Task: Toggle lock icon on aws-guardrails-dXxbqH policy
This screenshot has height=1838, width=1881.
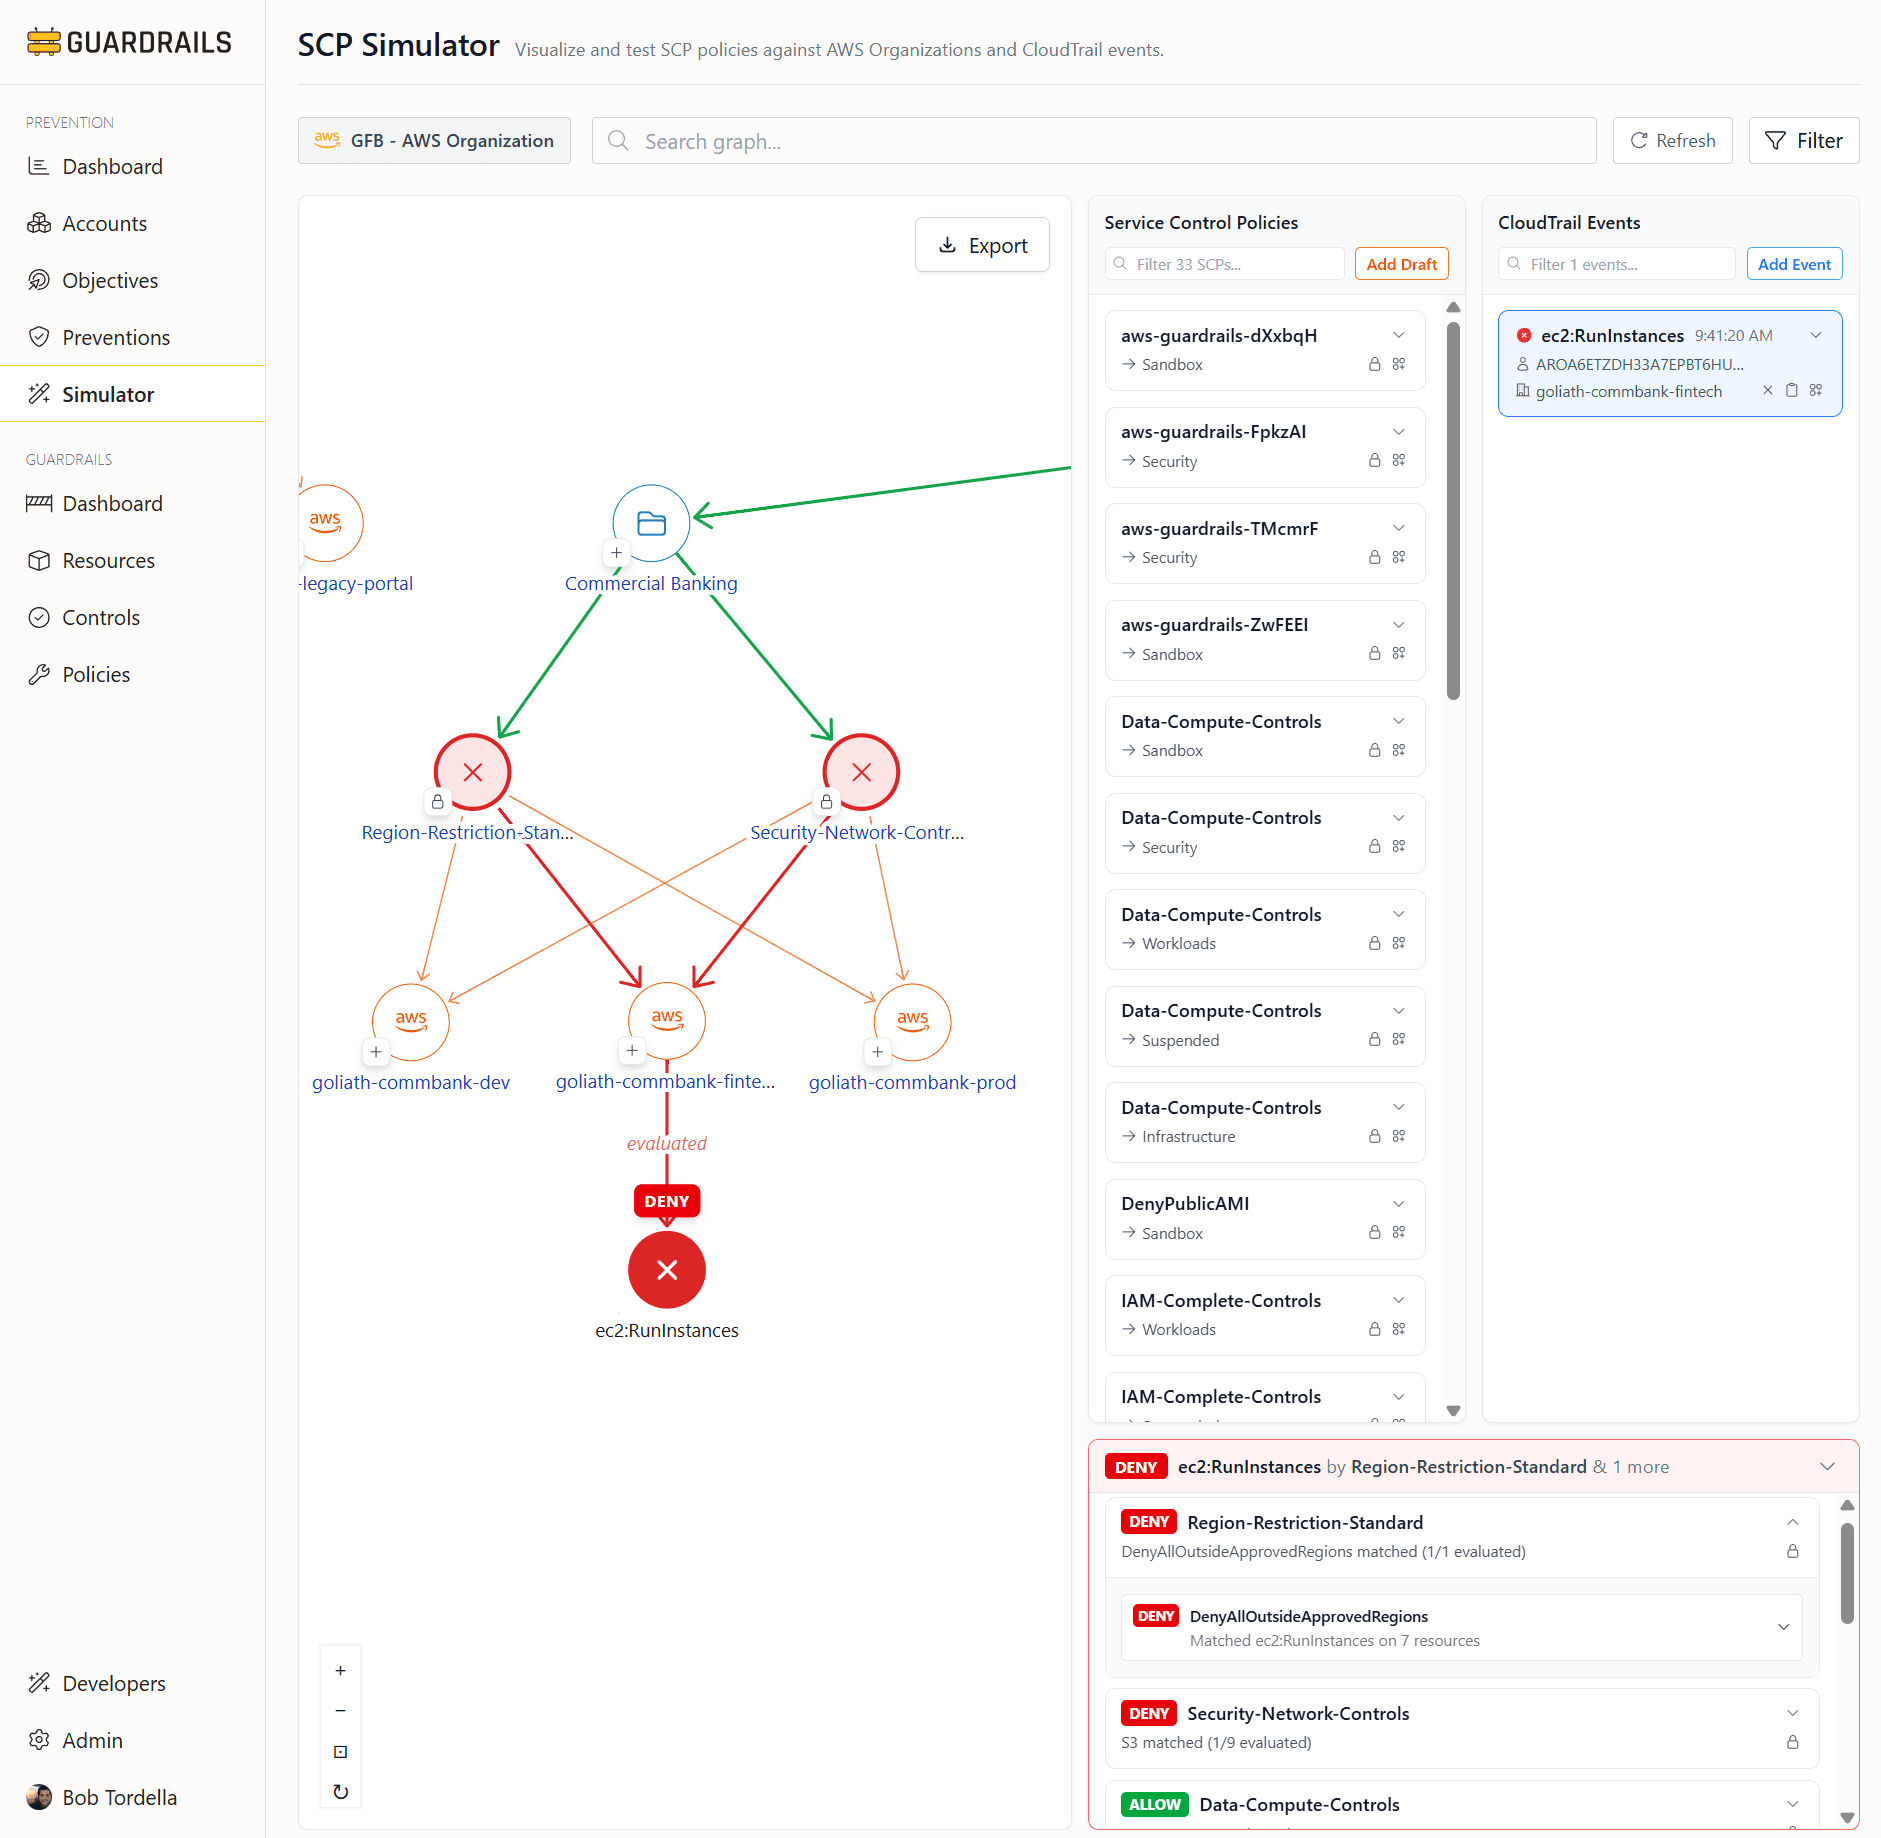Action: click(x=1374, y=365)
